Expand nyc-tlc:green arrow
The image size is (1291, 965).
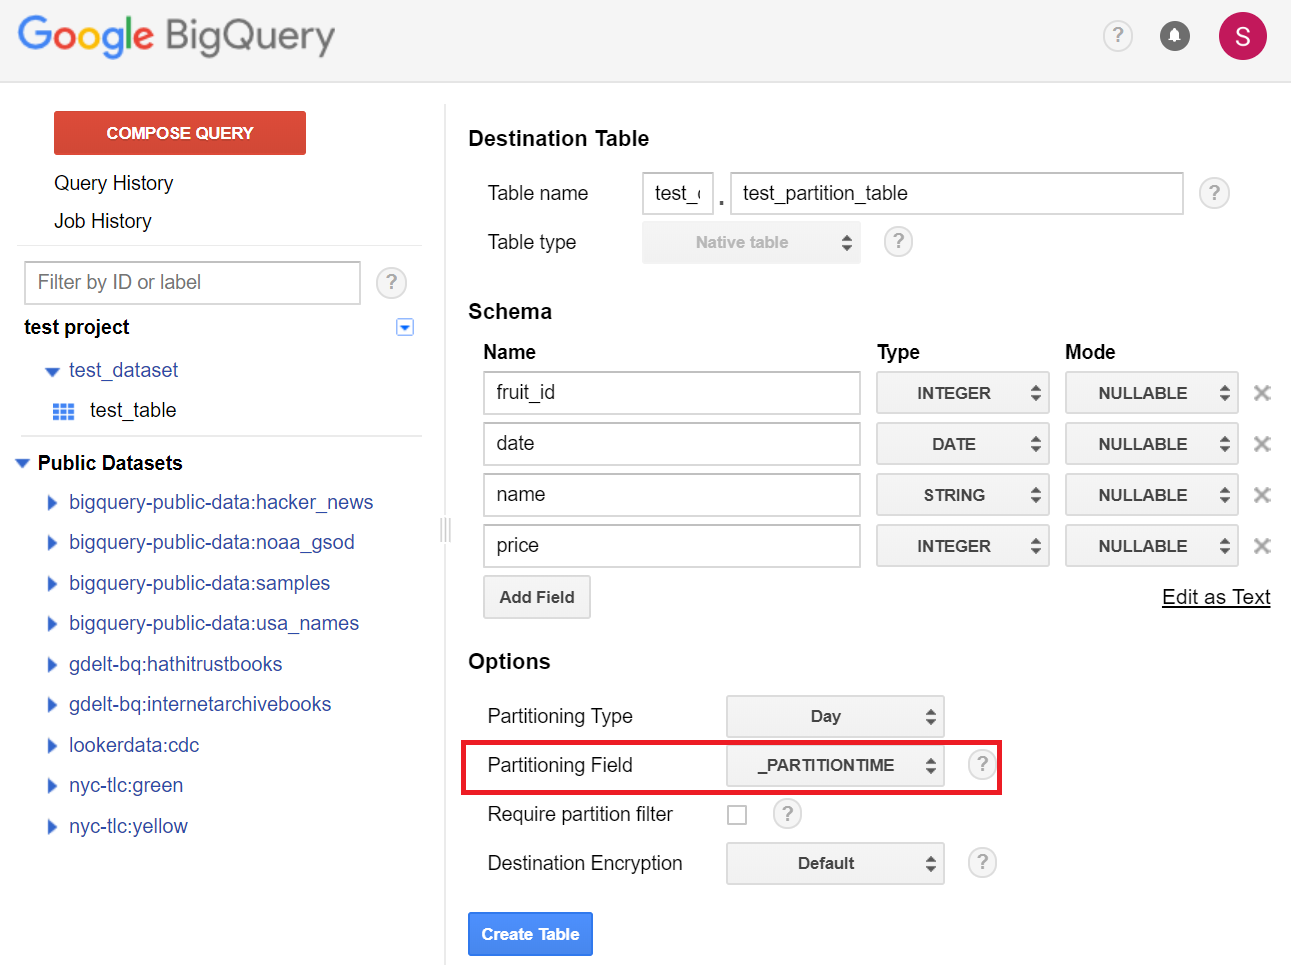pos(52,786)
